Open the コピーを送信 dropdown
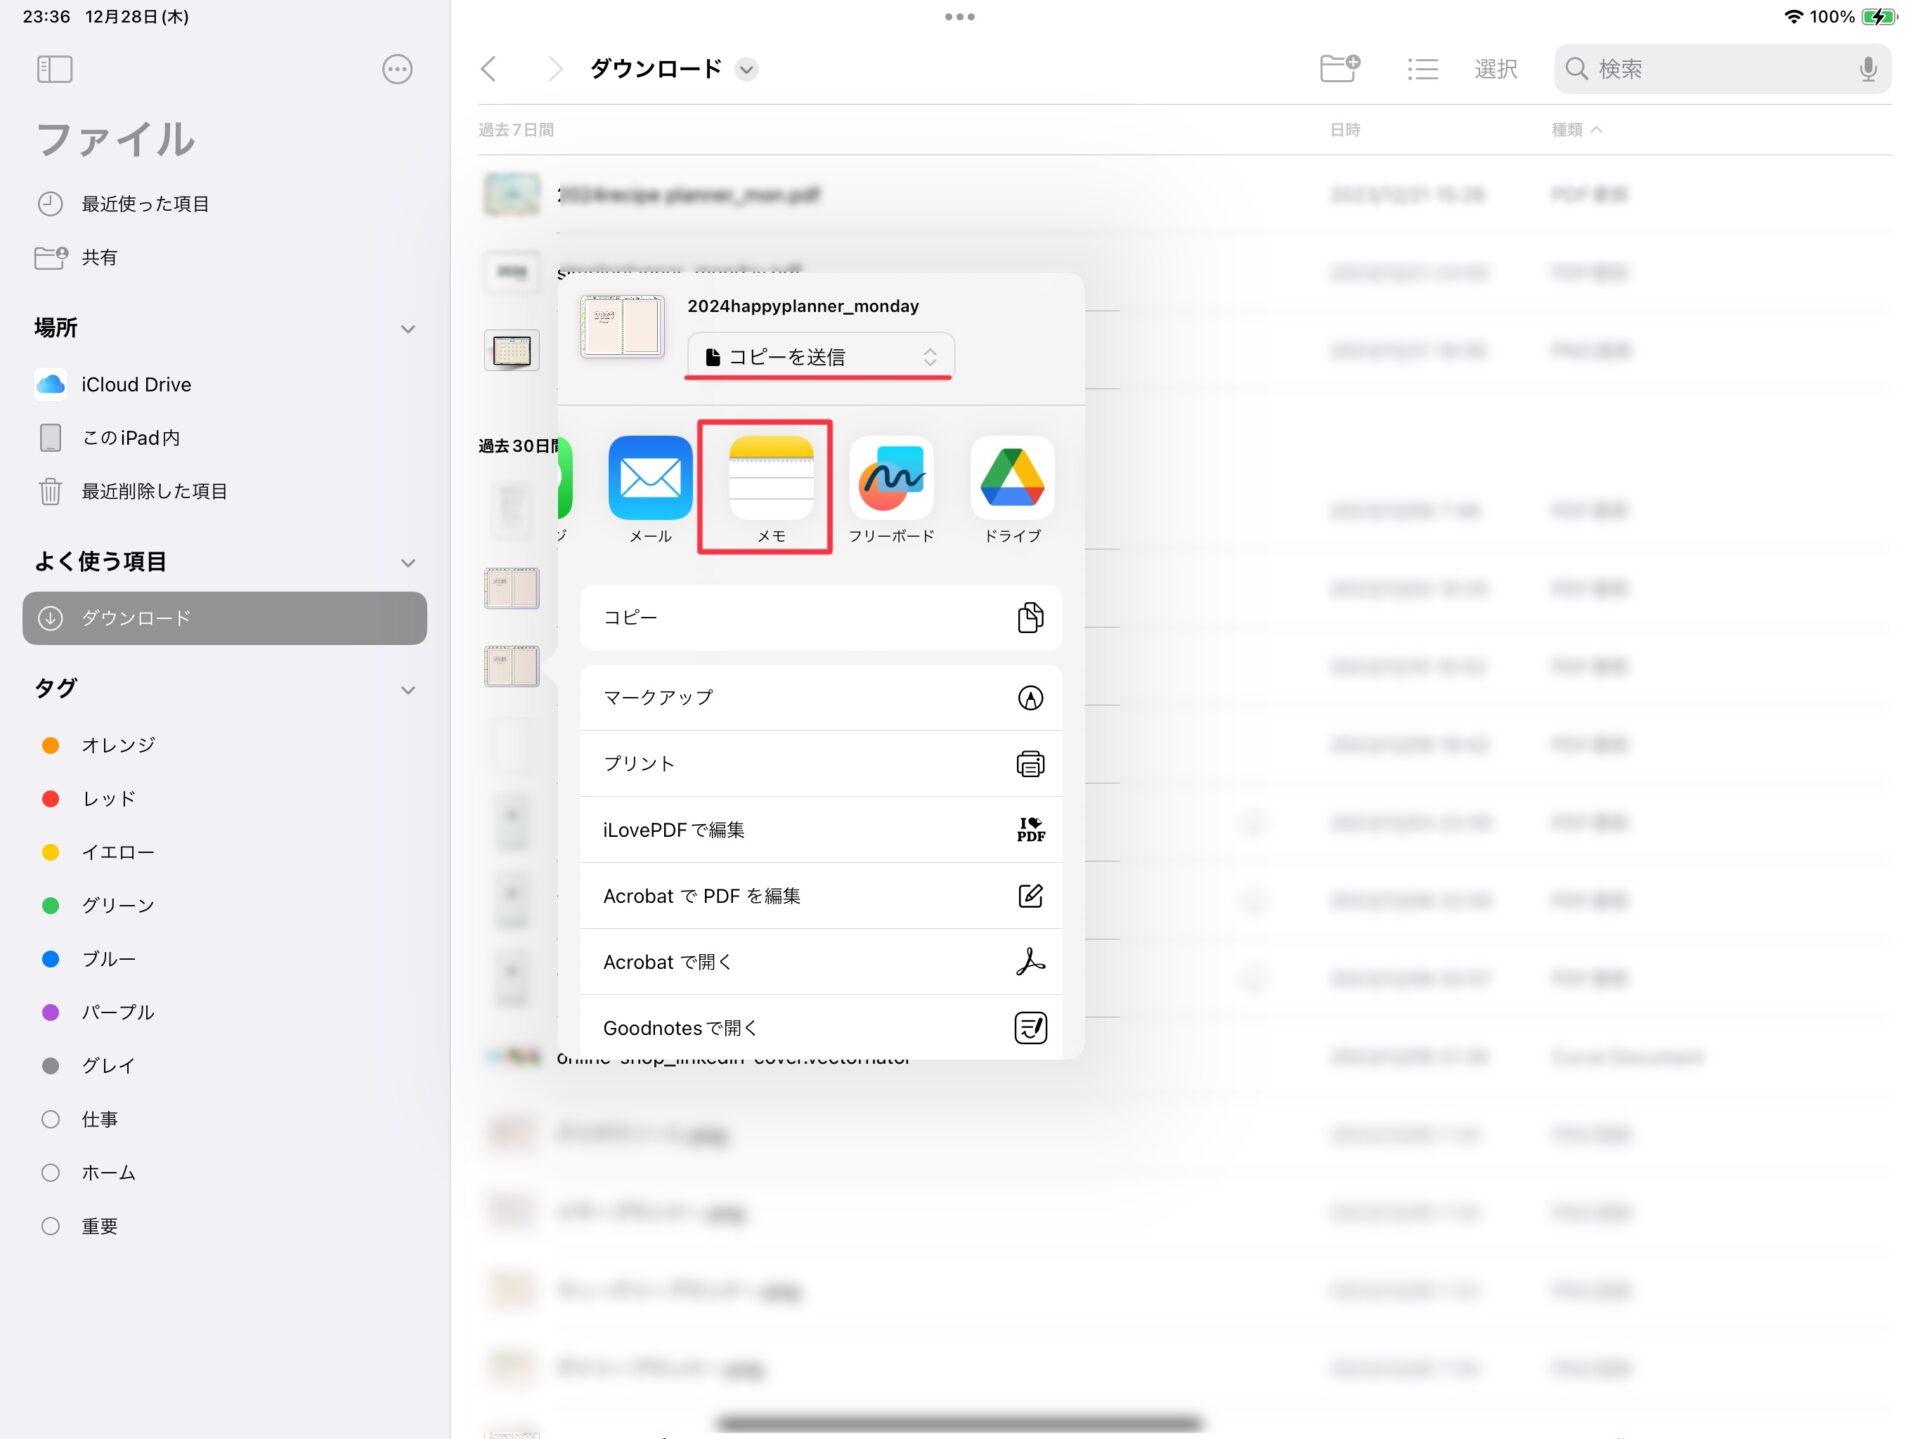The image size is (1920, 1439). 820,357
